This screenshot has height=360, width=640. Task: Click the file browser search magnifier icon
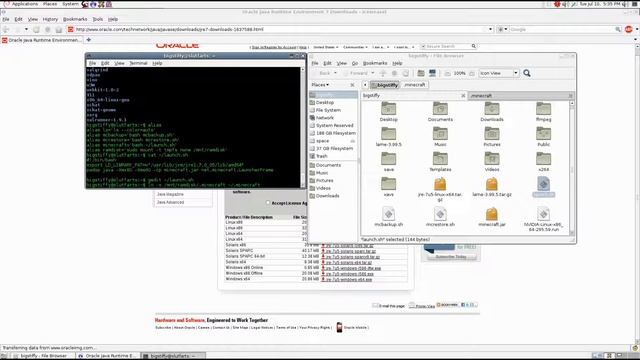(x=527, y=73)
